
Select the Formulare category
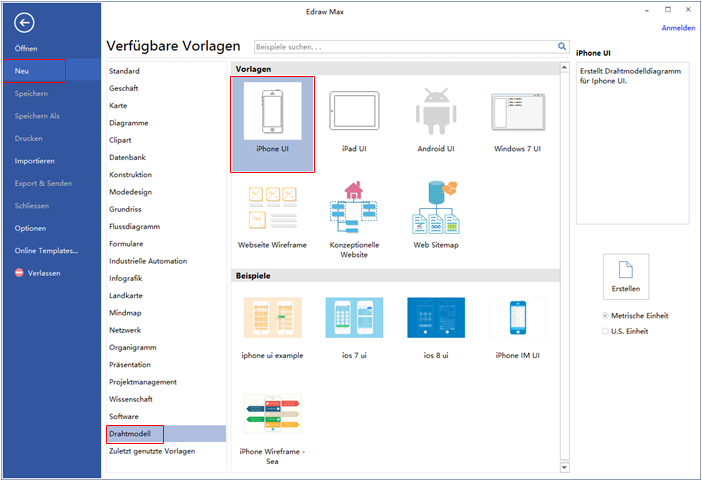[126, 244]
